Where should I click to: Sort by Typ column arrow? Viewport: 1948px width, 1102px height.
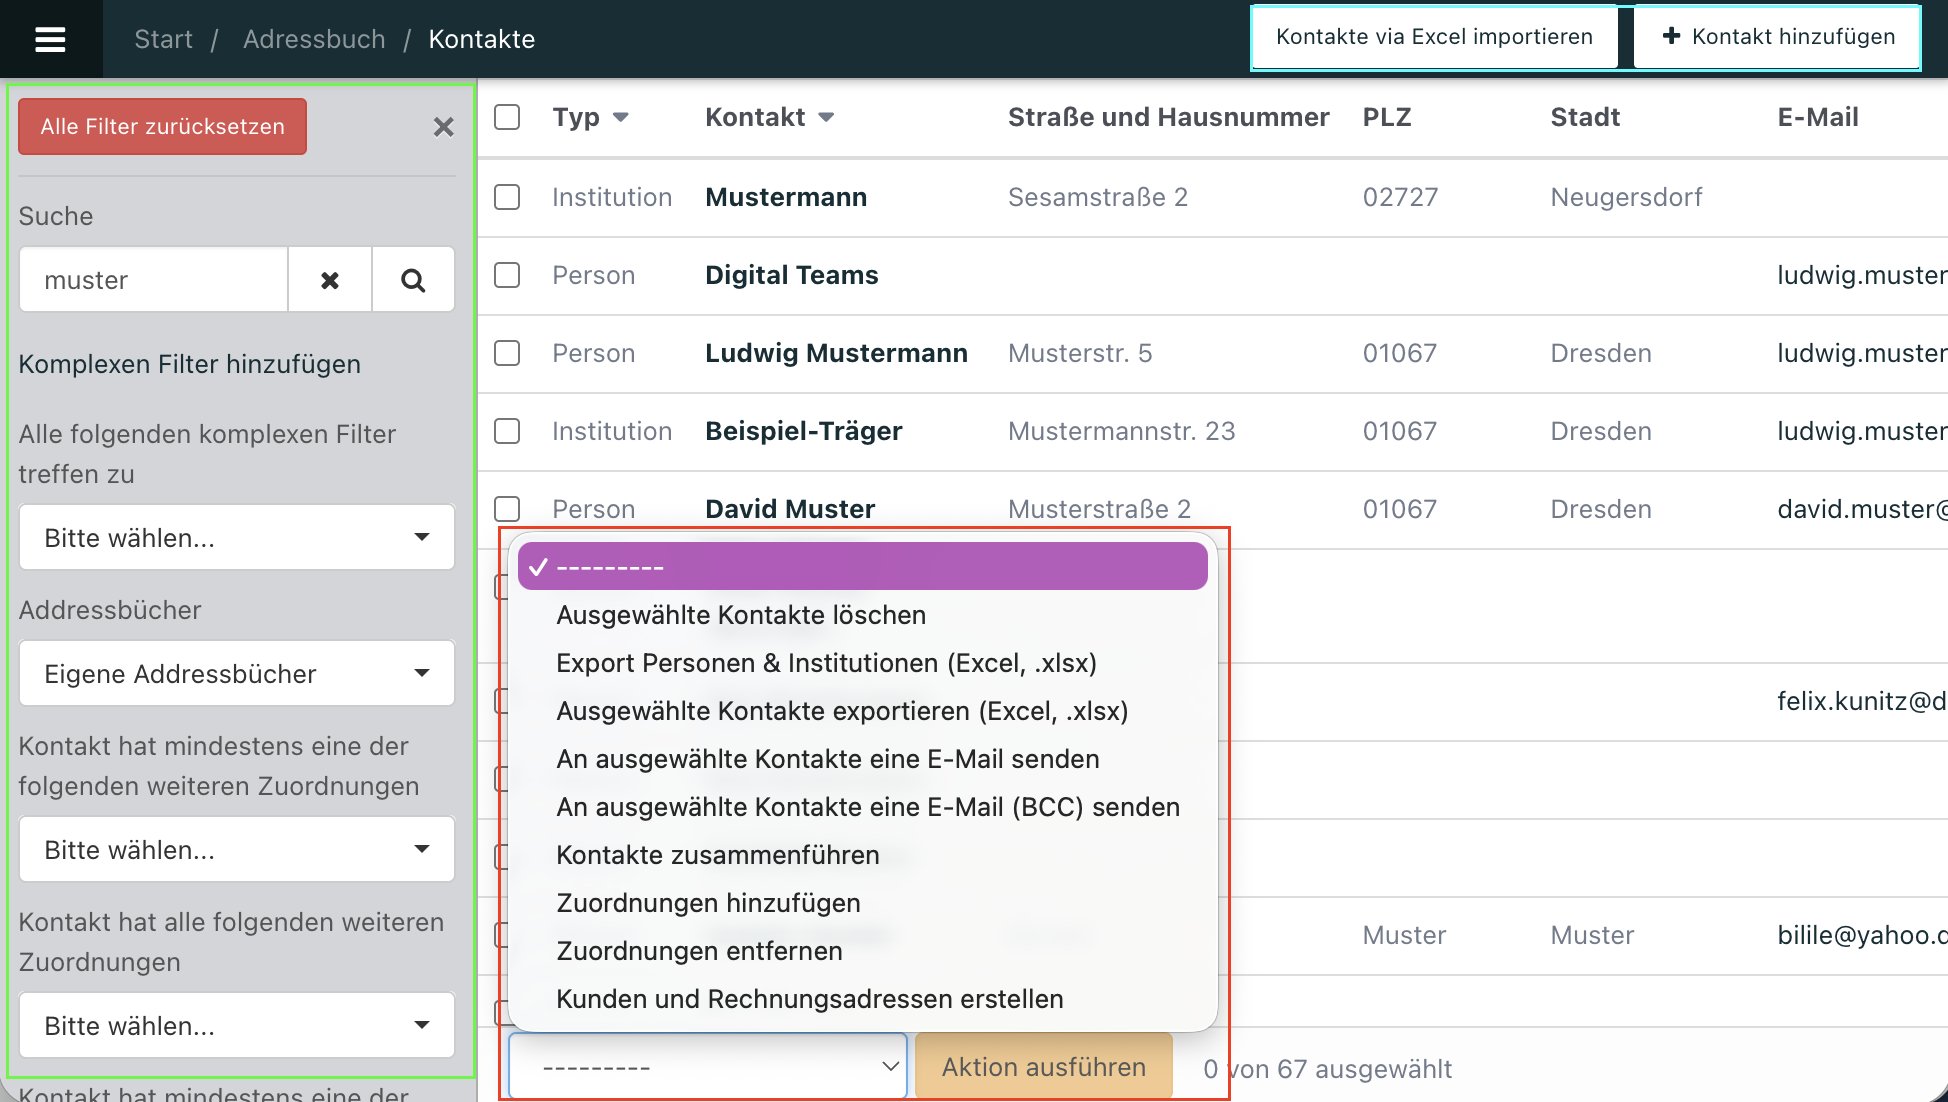(621, 117)
